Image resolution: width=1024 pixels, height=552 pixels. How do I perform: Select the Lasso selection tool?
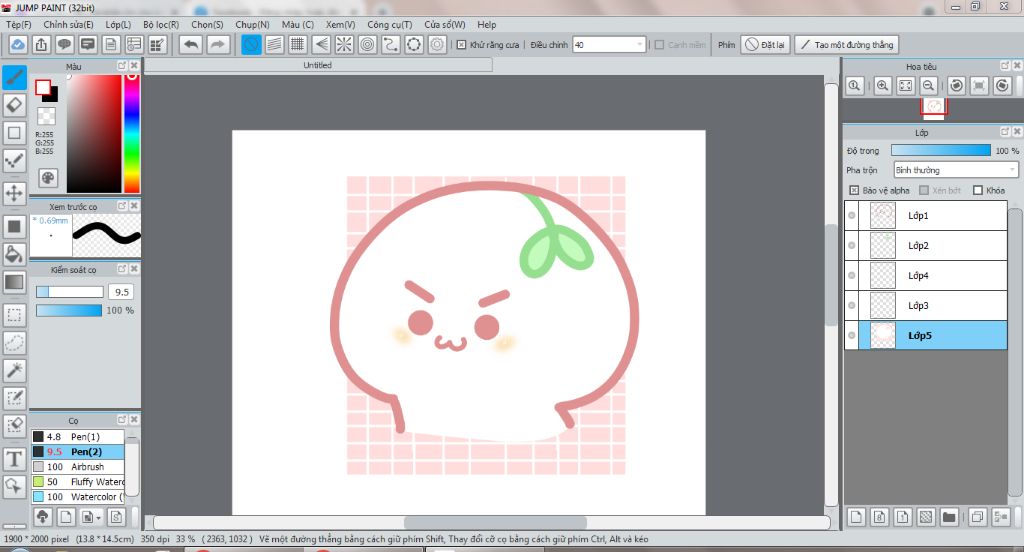pyautogui.click(x=14, y=342)
